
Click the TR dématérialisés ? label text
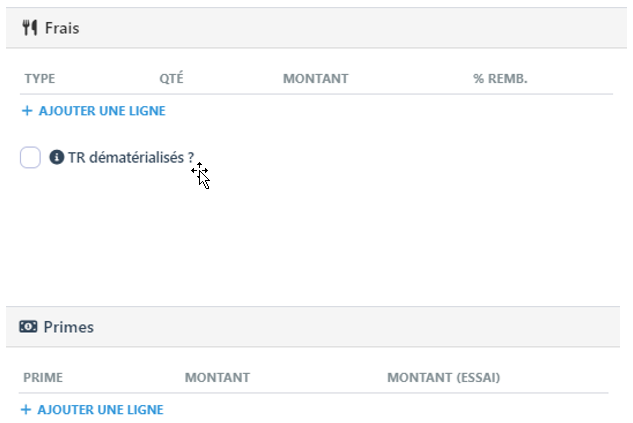(x=131, y=157)
